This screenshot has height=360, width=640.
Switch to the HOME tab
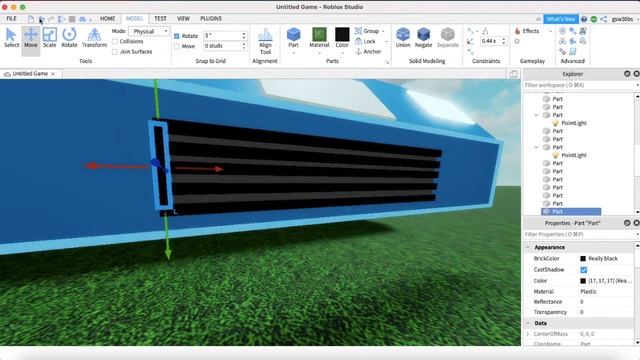[x=108, y=19]
